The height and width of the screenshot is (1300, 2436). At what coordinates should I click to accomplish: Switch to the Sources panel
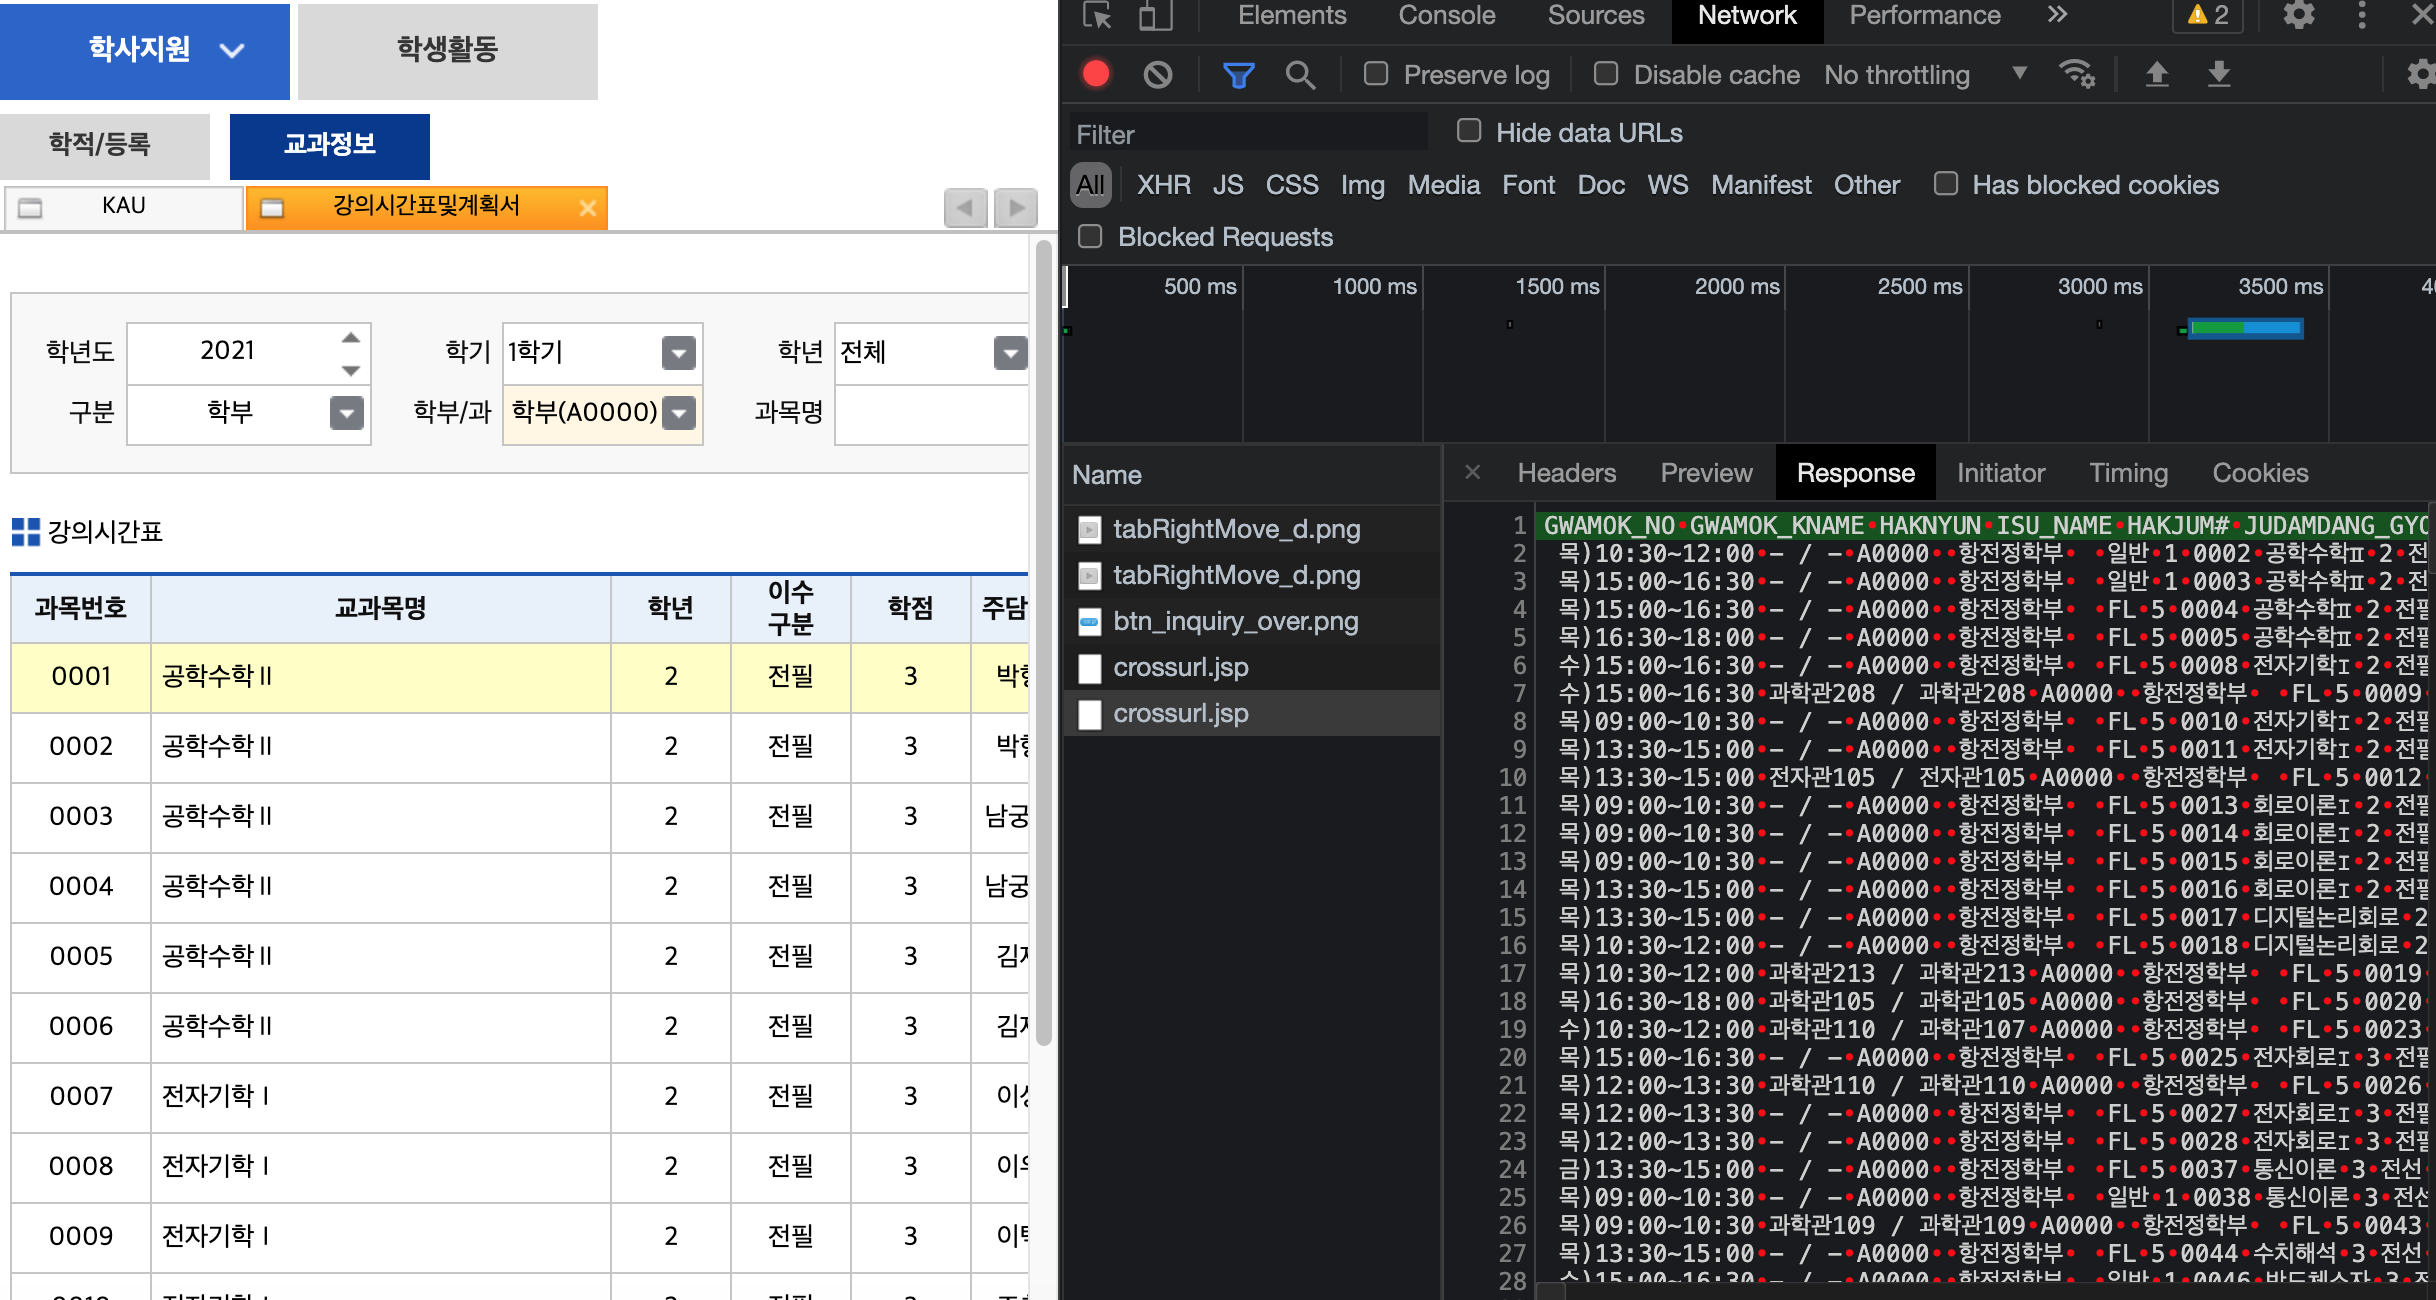pos(1596,16)
